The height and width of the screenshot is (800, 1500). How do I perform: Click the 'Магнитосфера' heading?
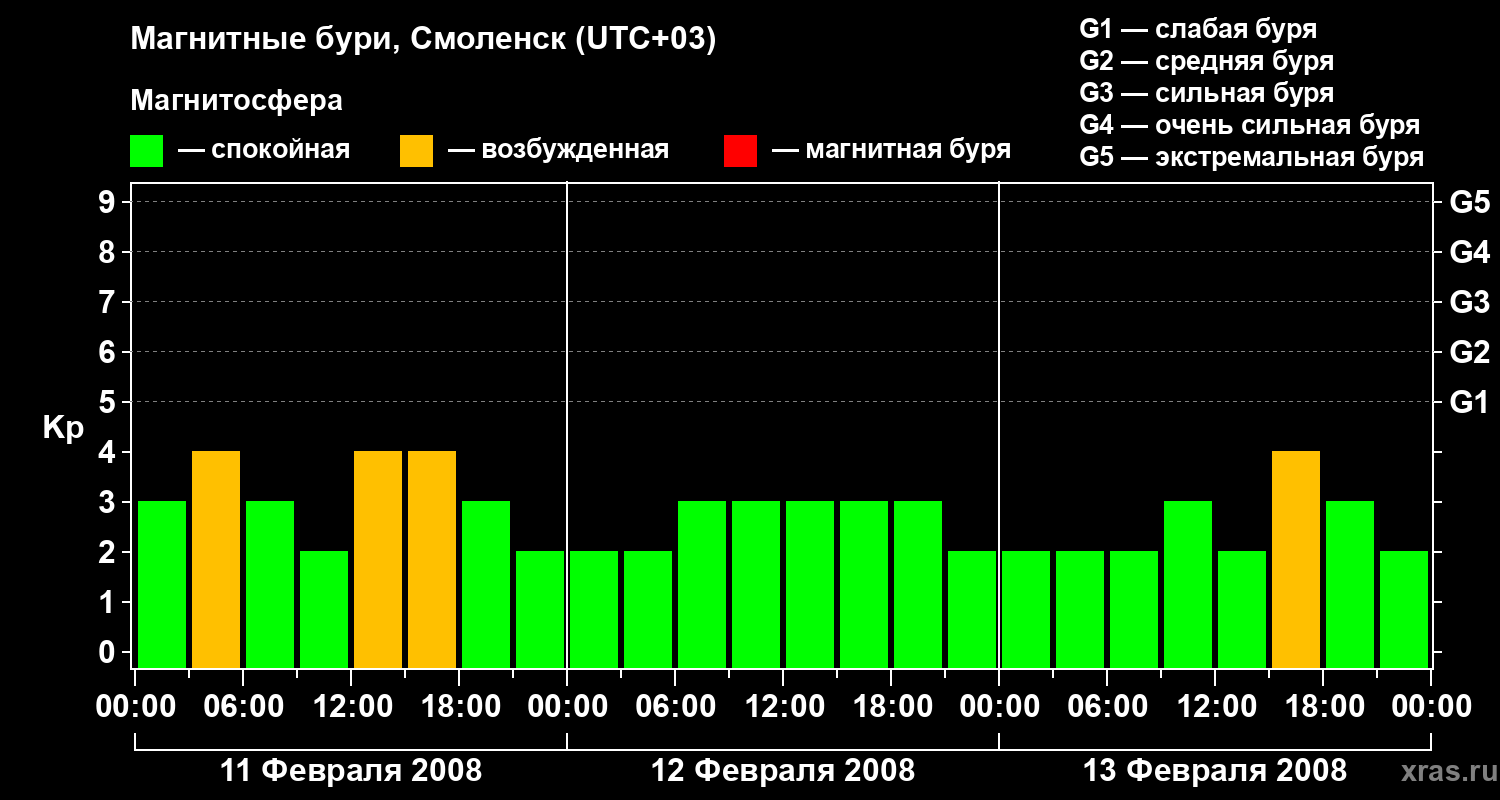[x=236, y=101]
